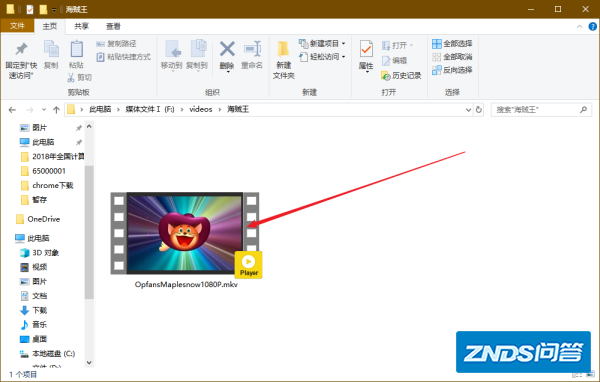Viewport: 600px width, 382px height.
Task: Click 此电脑 in address breadcrumb
Action: (100, 109)
